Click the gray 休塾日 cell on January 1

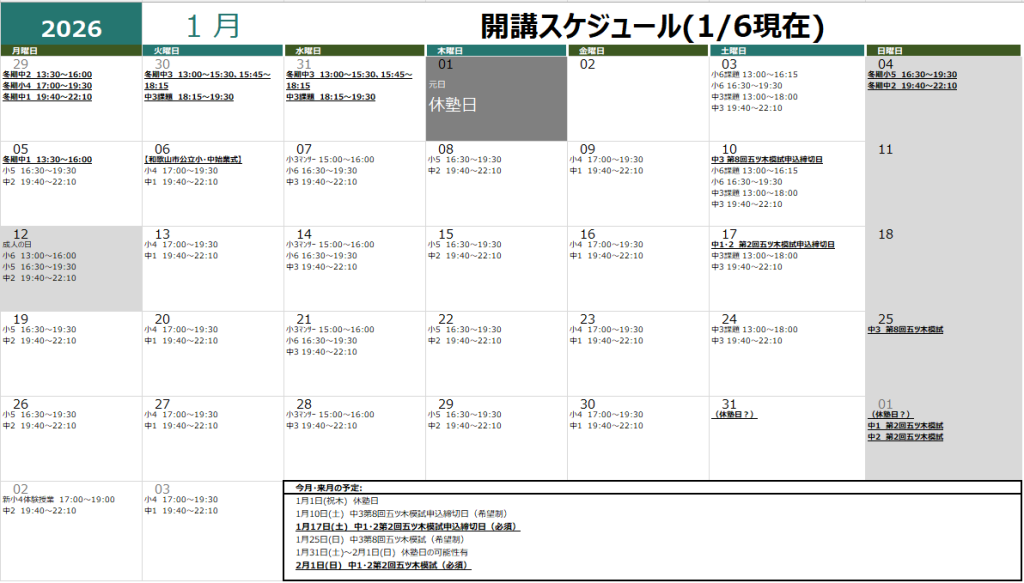(496, 103)
